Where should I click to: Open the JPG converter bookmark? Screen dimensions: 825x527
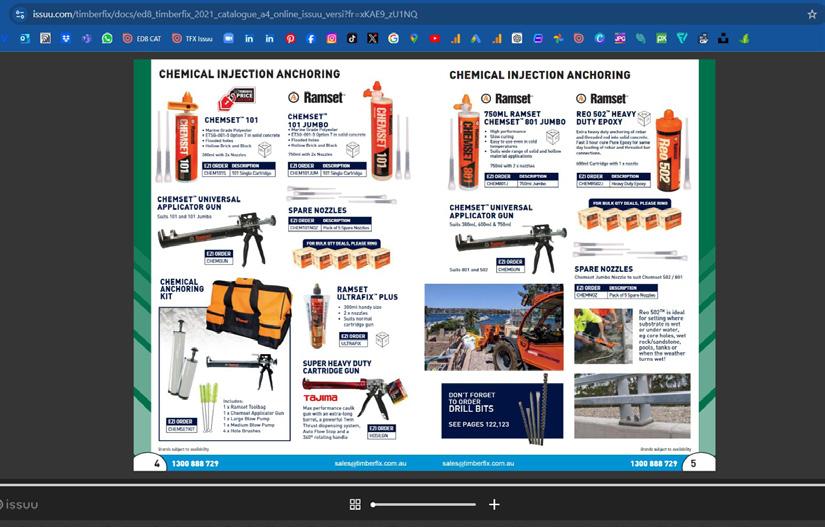pos(620,38)
